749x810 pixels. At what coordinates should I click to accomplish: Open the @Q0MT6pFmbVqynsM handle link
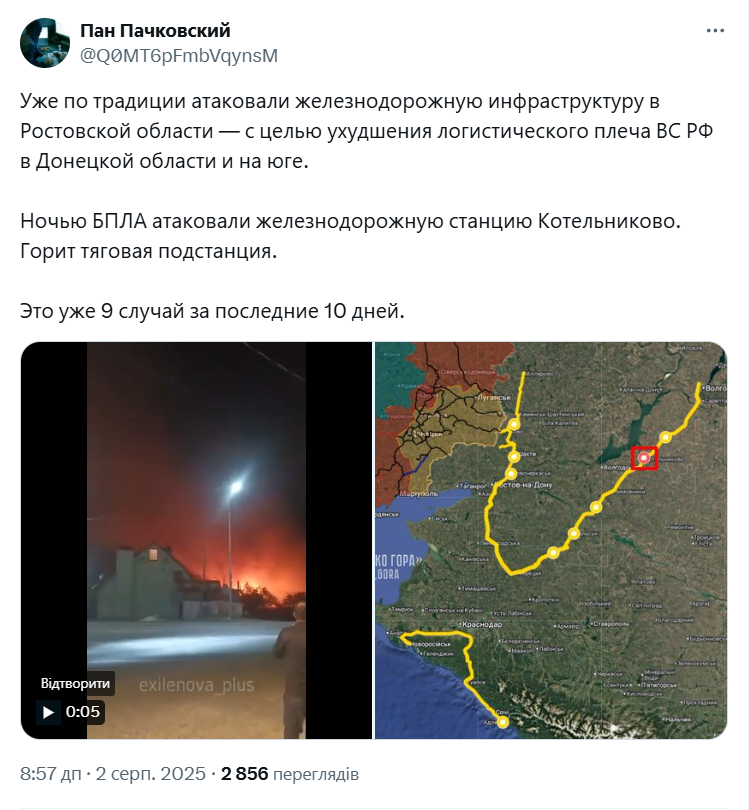[179, 55]
